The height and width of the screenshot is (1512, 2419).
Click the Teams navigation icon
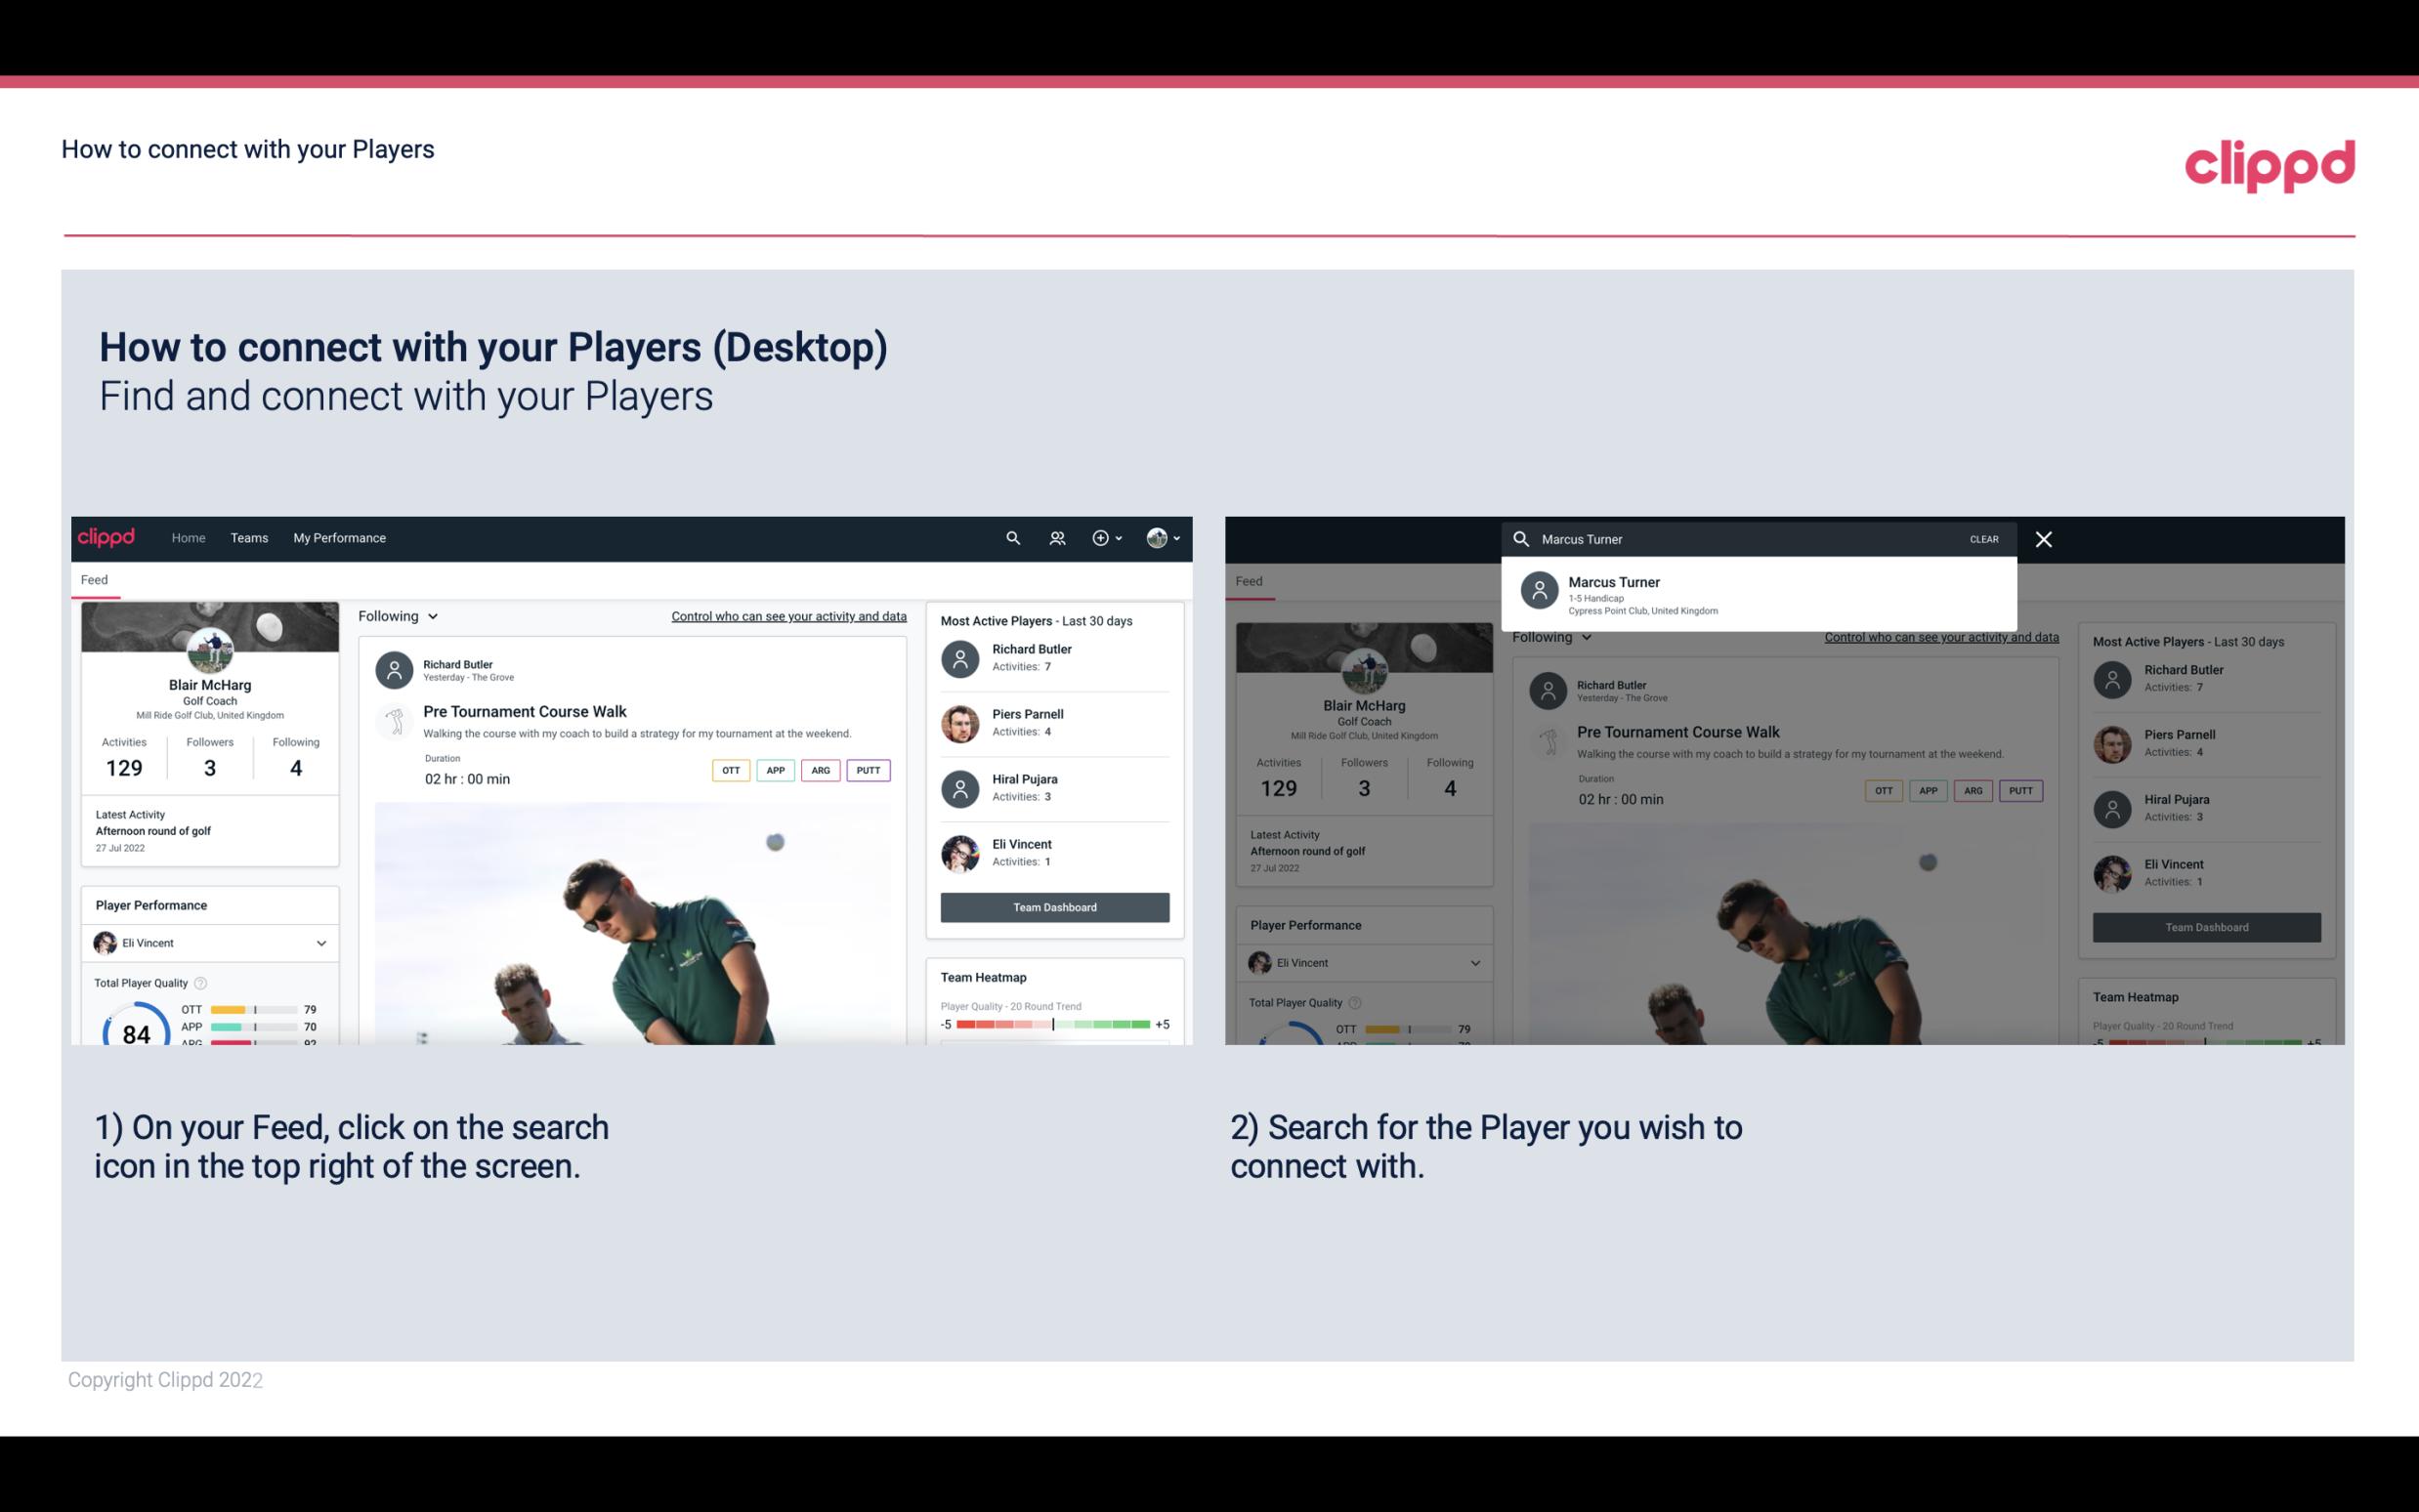tap(249, 536)
